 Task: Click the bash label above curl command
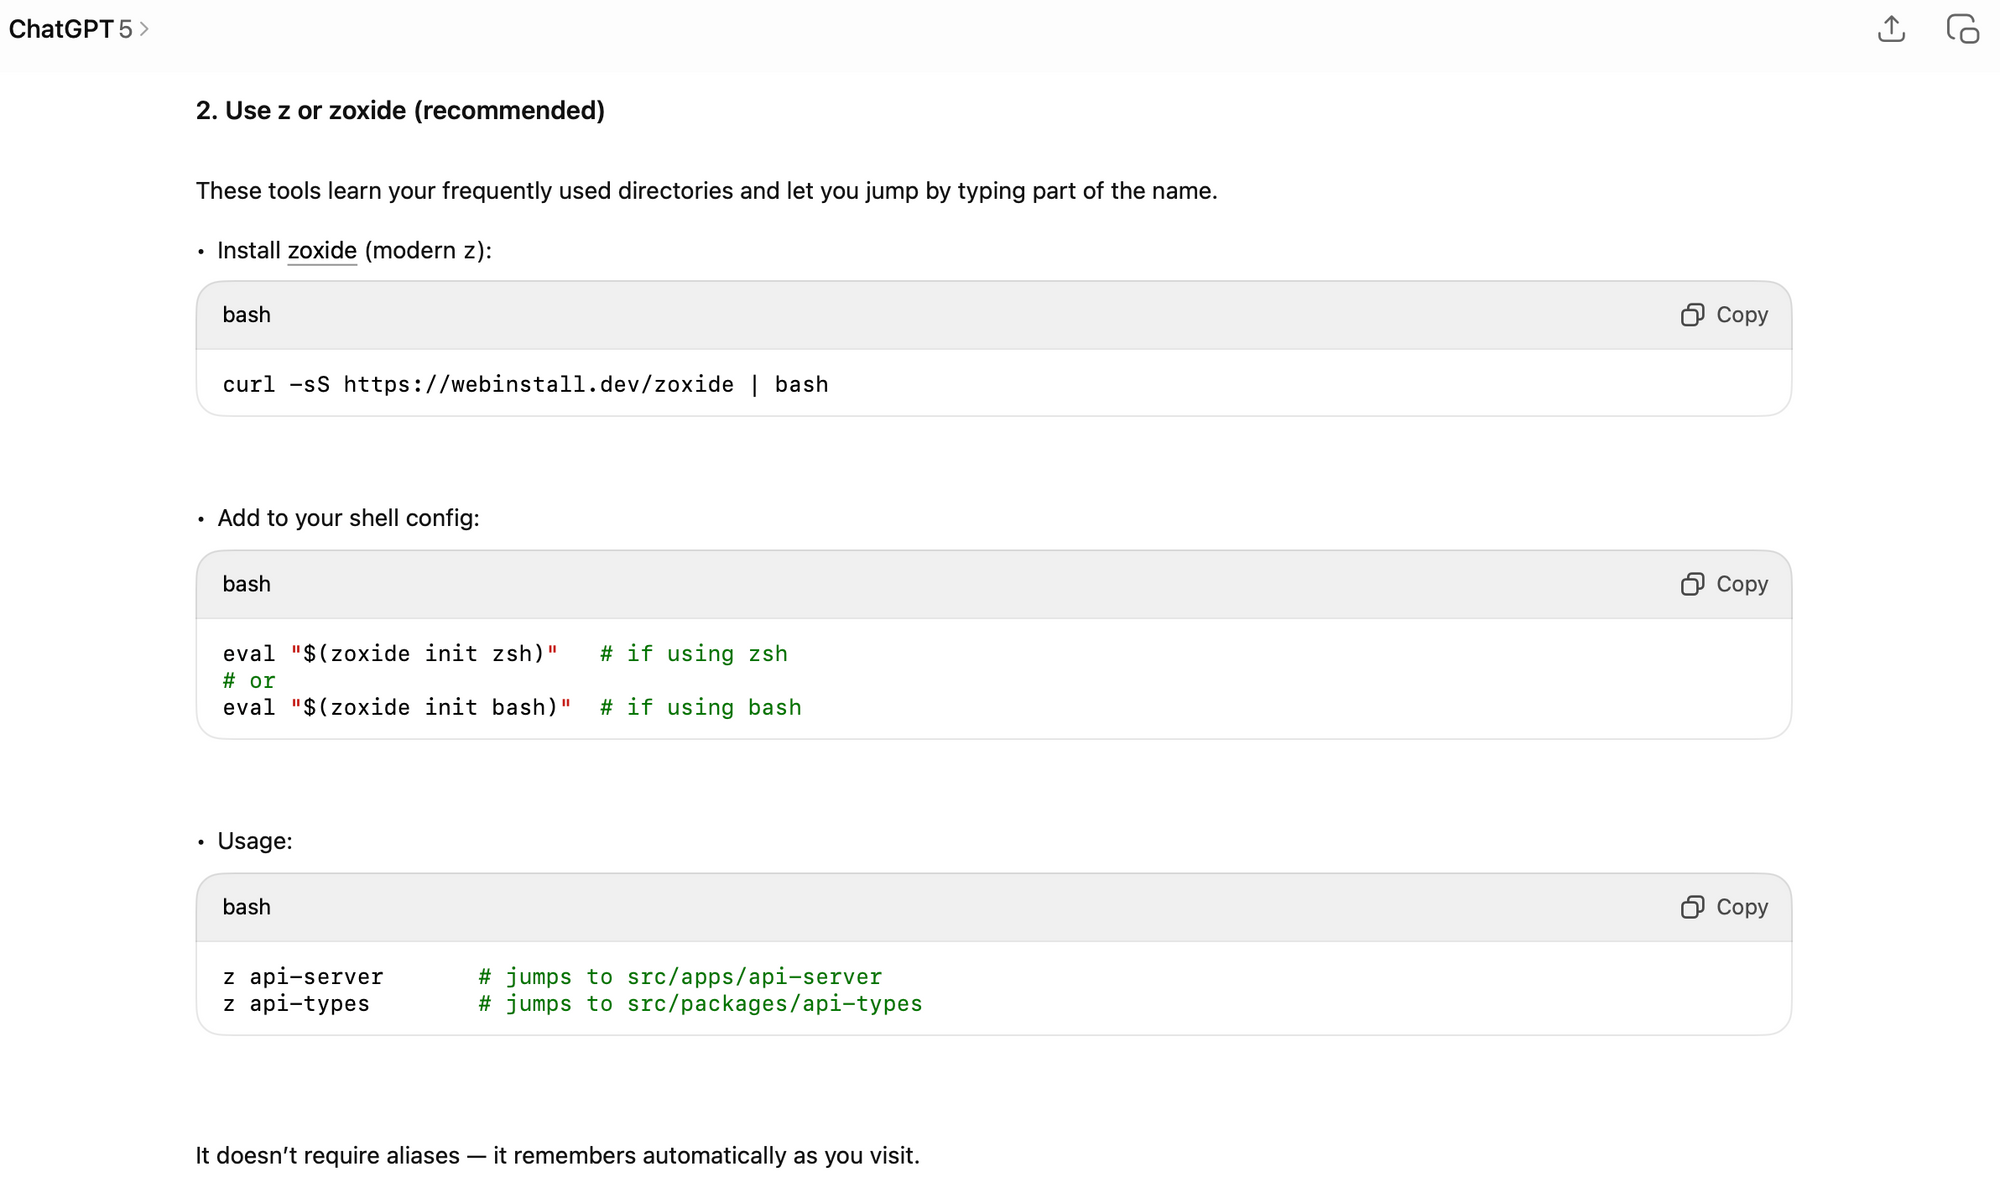point(246,315)
